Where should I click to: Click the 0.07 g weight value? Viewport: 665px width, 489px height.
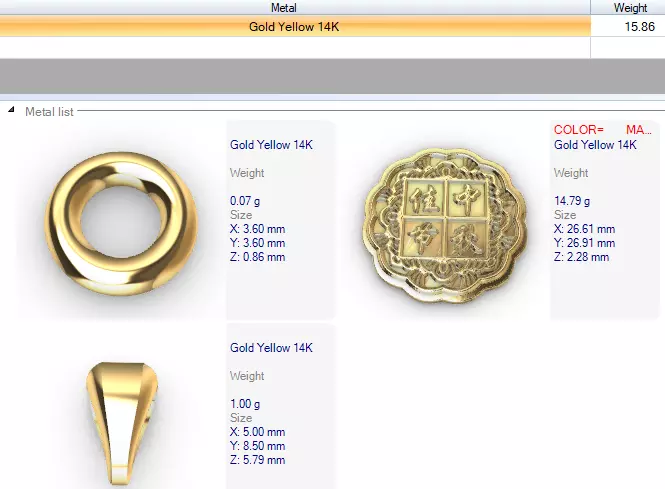click(x=245, y=201)
